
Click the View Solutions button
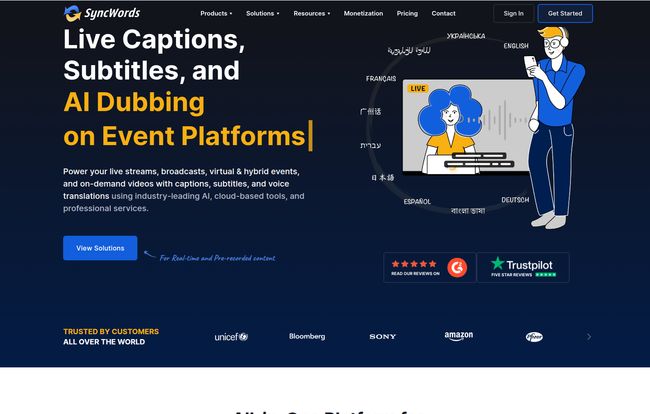tap(100, 248)
